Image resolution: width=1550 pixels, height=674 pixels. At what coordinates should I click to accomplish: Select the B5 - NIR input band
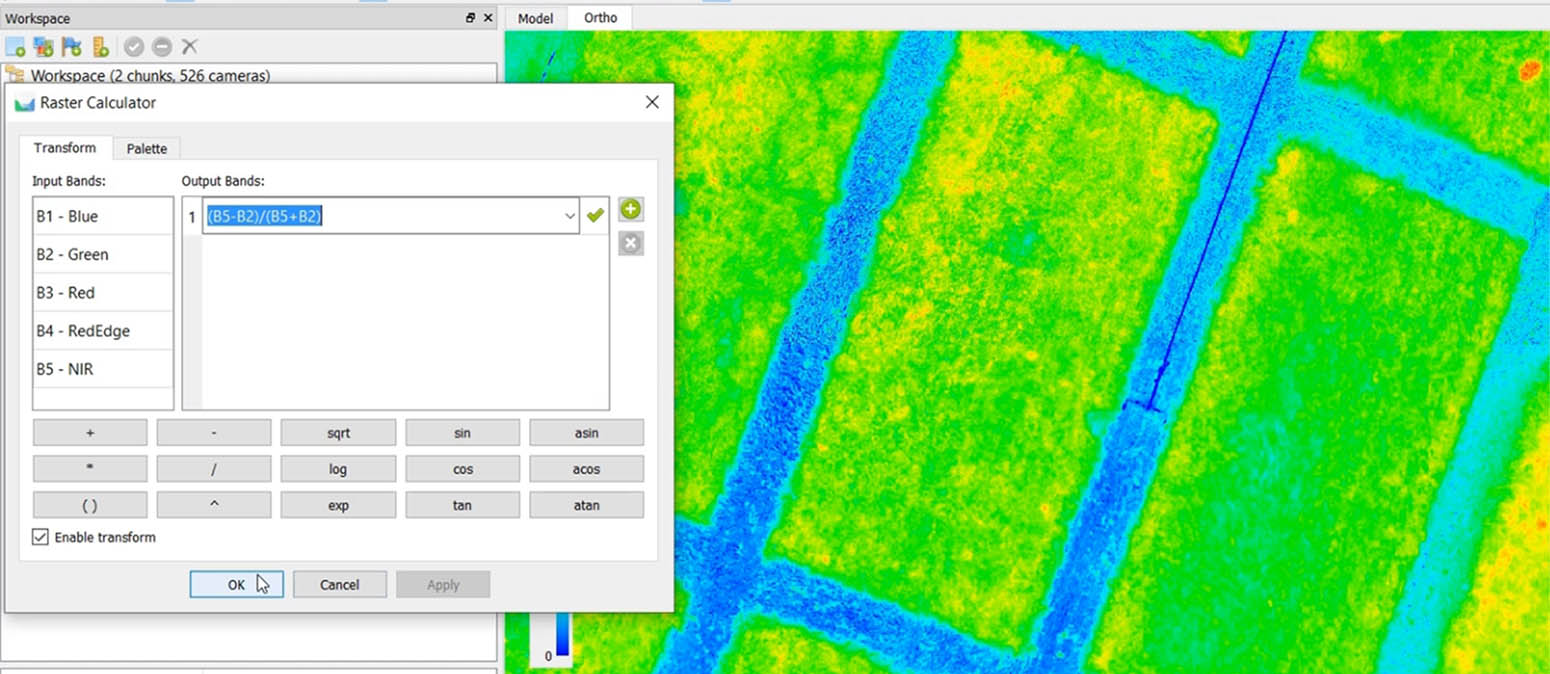(x=103, y=369)
